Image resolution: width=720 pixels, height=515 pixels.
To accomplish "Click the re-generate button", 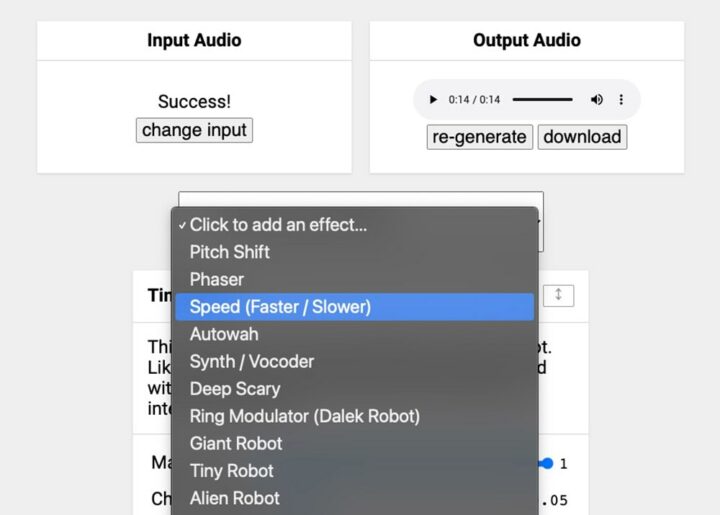I will 480,137.
